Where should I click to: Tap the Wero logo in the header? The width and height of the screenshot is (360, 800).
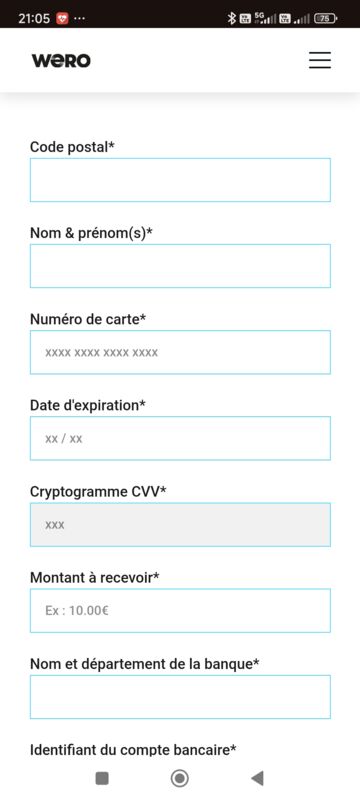pyautogui.click(x=61, y=61)
